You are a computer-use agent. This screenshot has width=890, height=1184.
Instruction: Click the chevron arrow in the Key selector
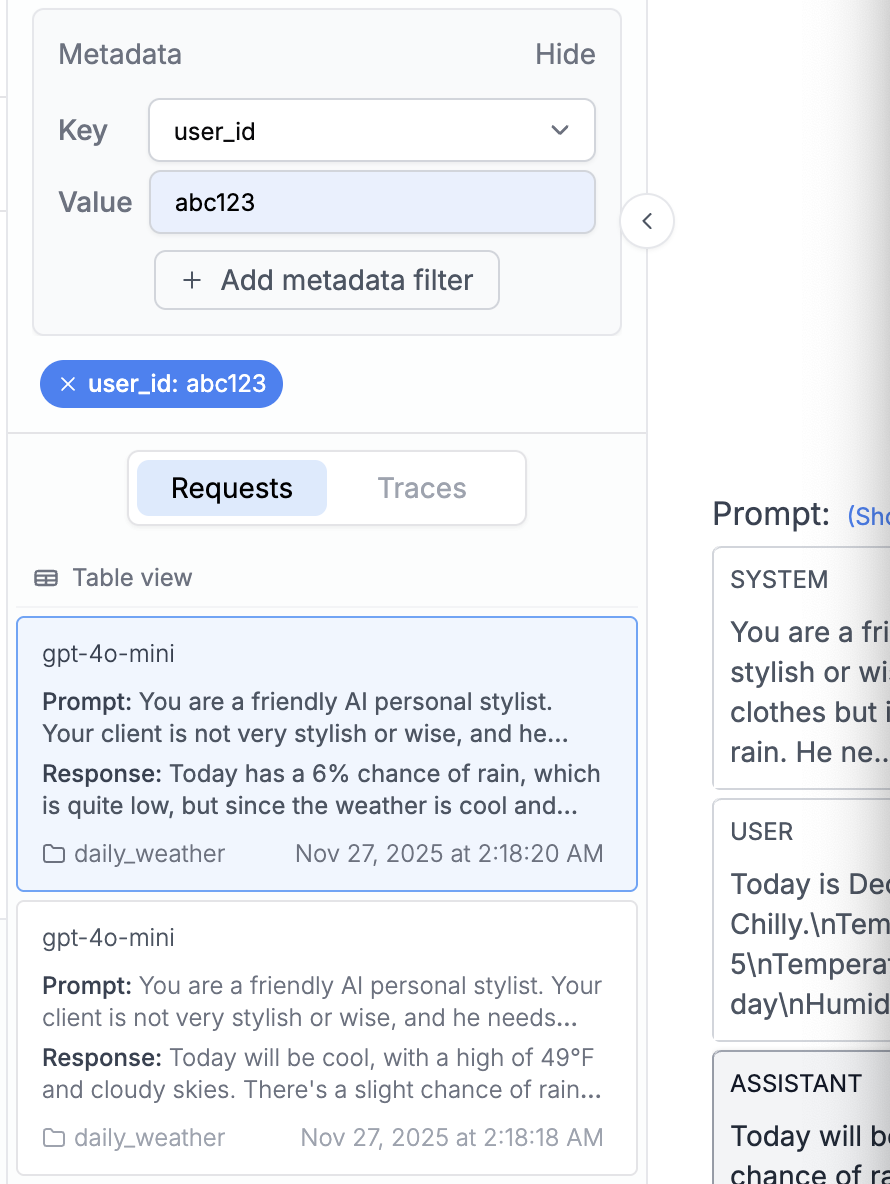pyautogui.click(x=560, y=130)
